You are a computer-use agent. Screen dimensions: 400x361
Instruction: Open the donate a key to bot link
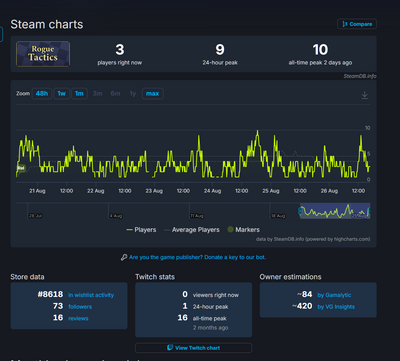point(197,257)
